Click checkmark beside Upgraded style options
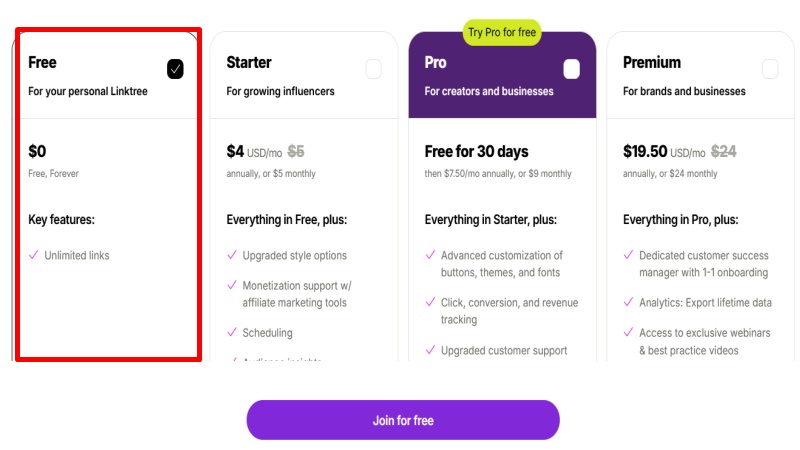800x450 pixels. [x=232, y=256]
